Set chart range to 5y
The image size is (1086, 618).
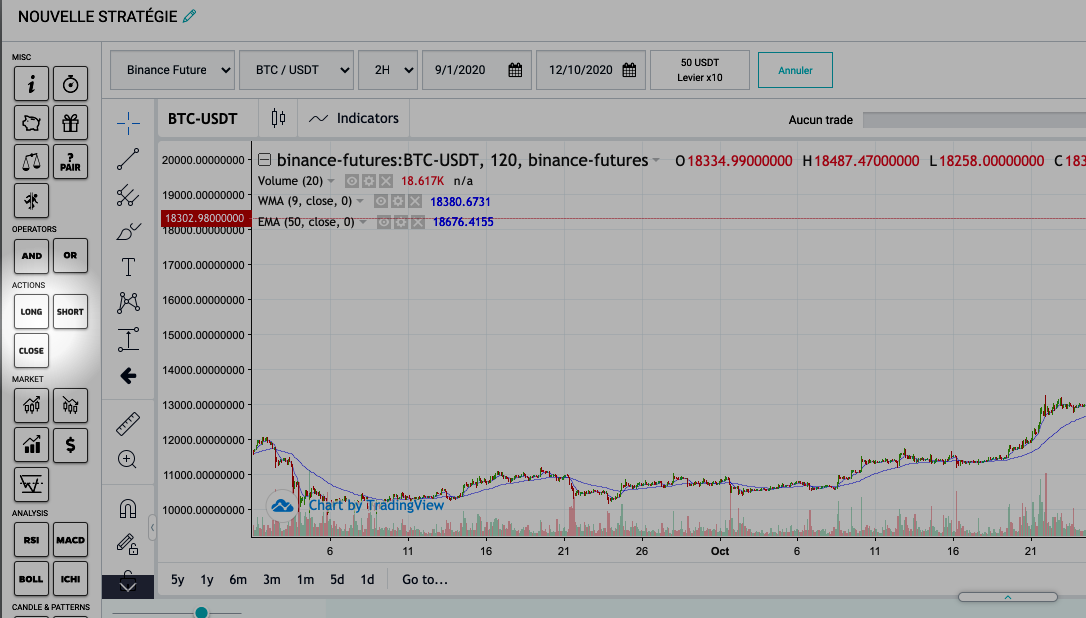(178, 579)
